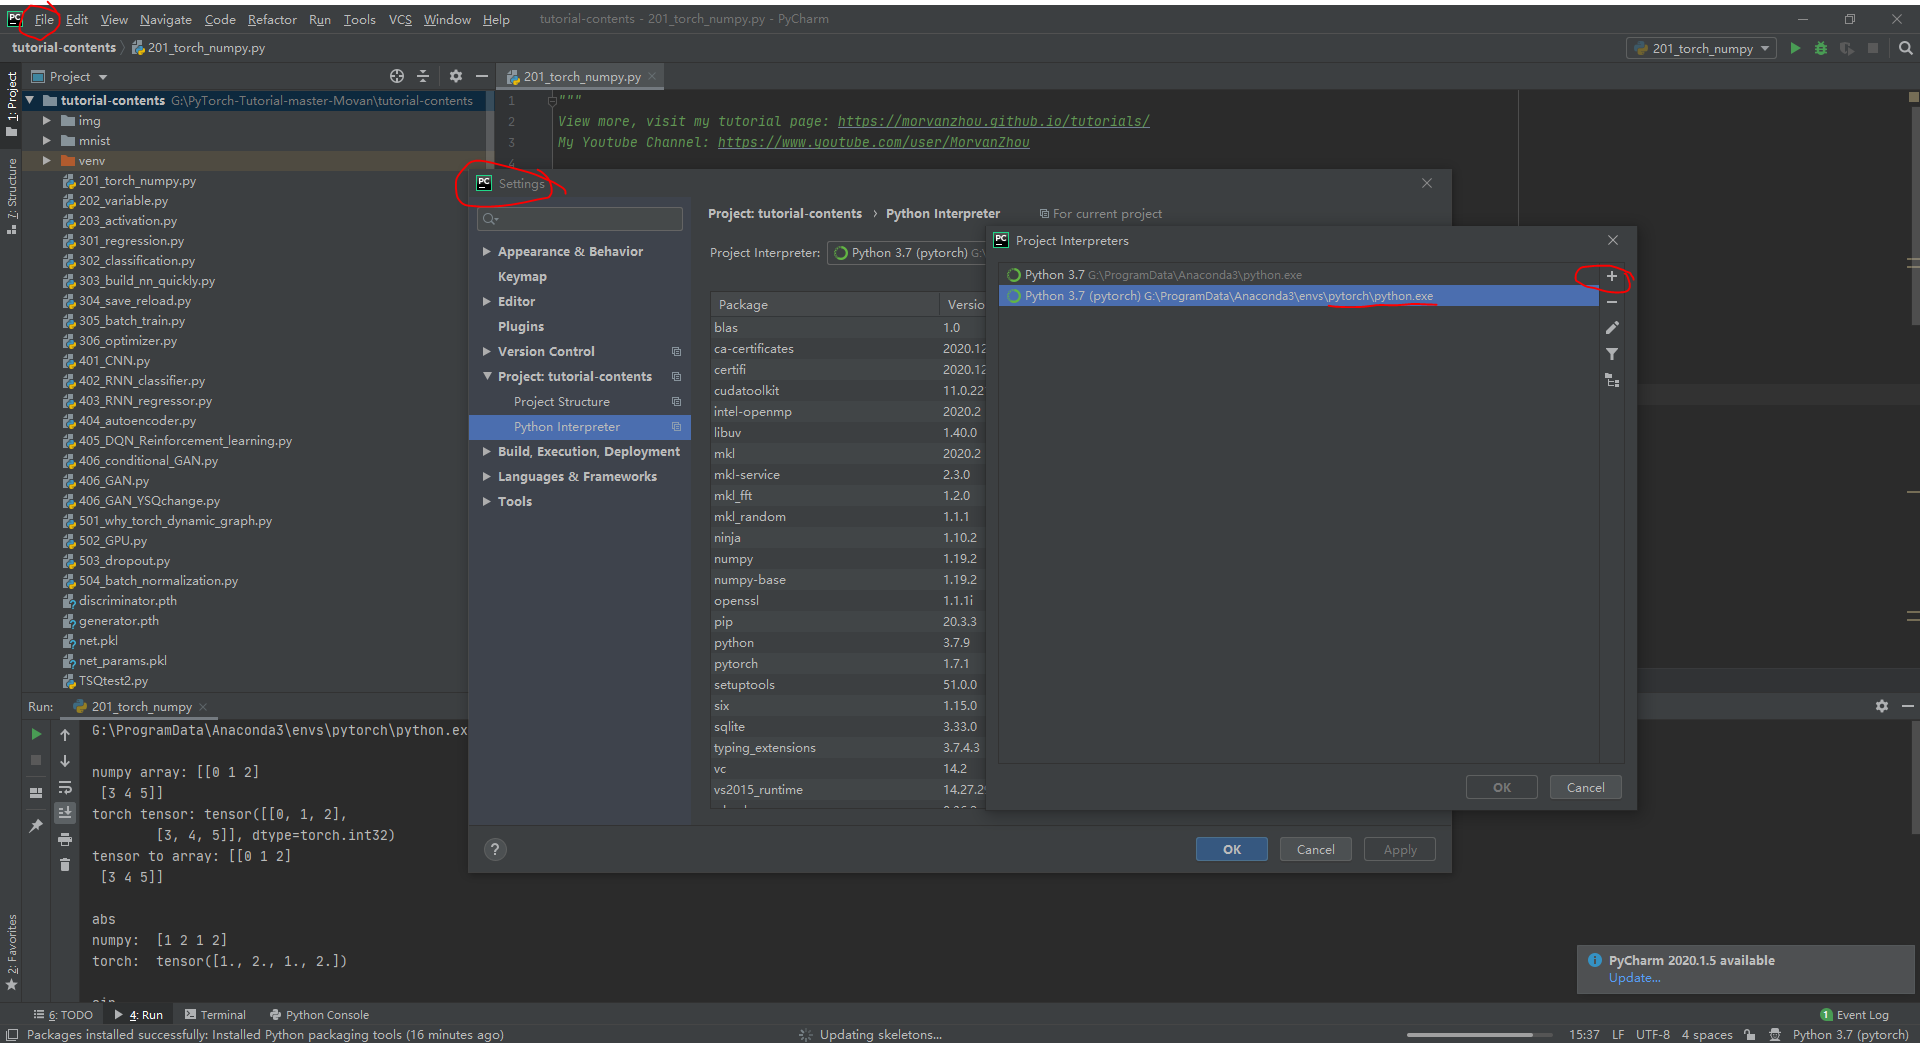Open the Navigate menu
Viewport: 1920px width, 1043px height.
[165, 19]
